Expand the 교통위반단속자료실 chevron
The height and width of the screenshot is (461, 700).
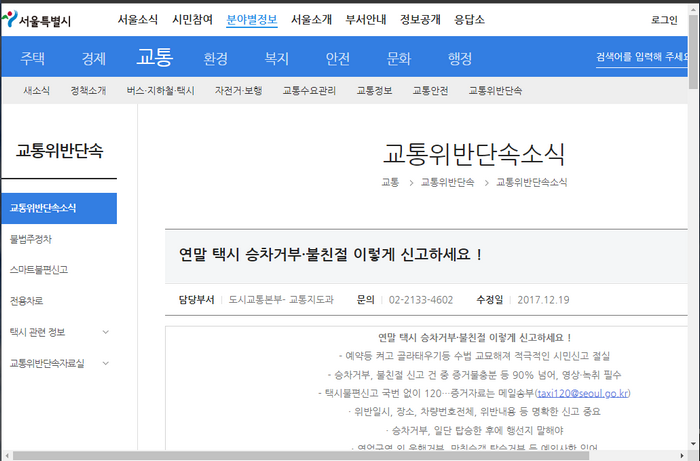106,363
